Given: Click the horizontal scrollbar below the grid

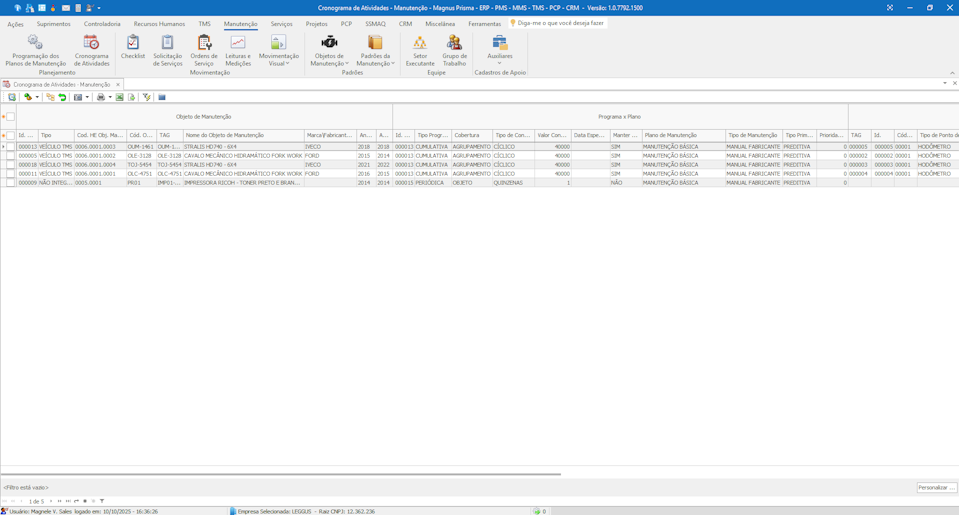Looking at the screenshot, I should [280, 474].
